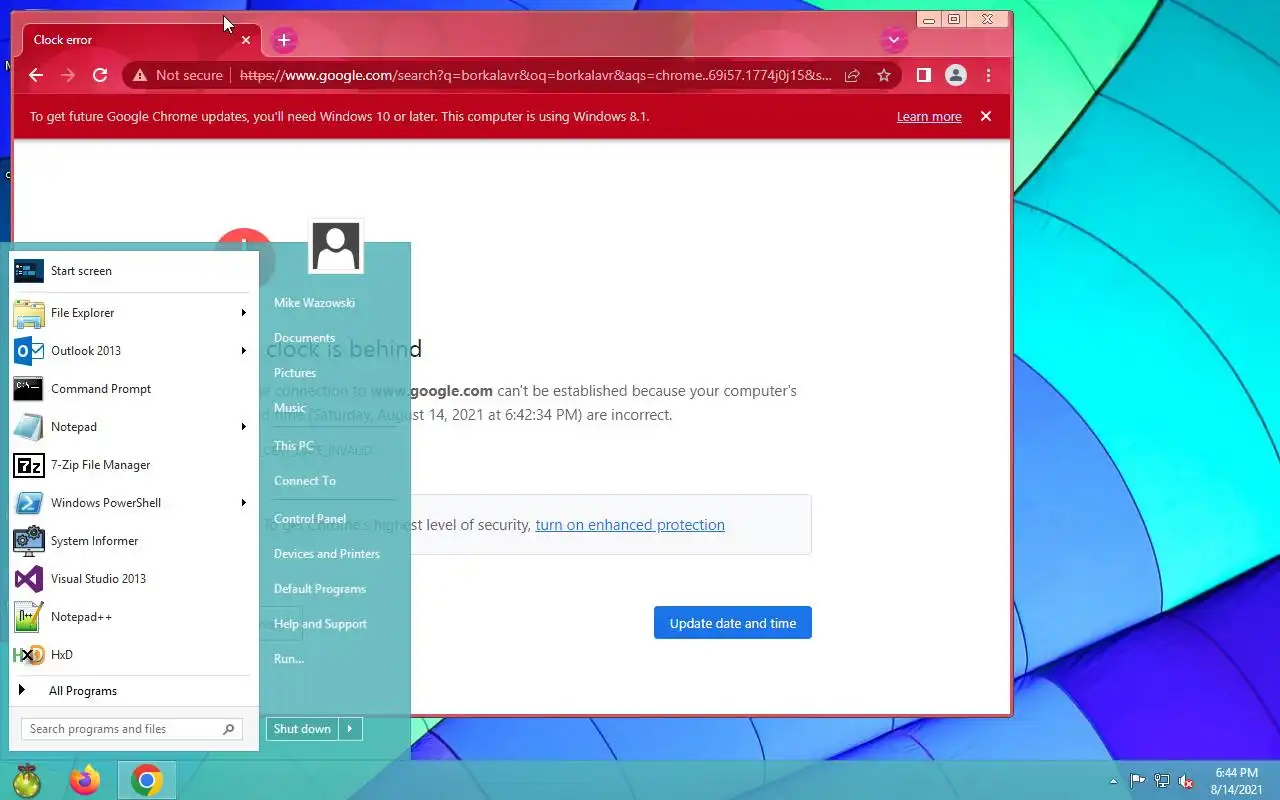Open a new Chrome tab
Screen dimensions: 1280x800
tap(284, 40)
